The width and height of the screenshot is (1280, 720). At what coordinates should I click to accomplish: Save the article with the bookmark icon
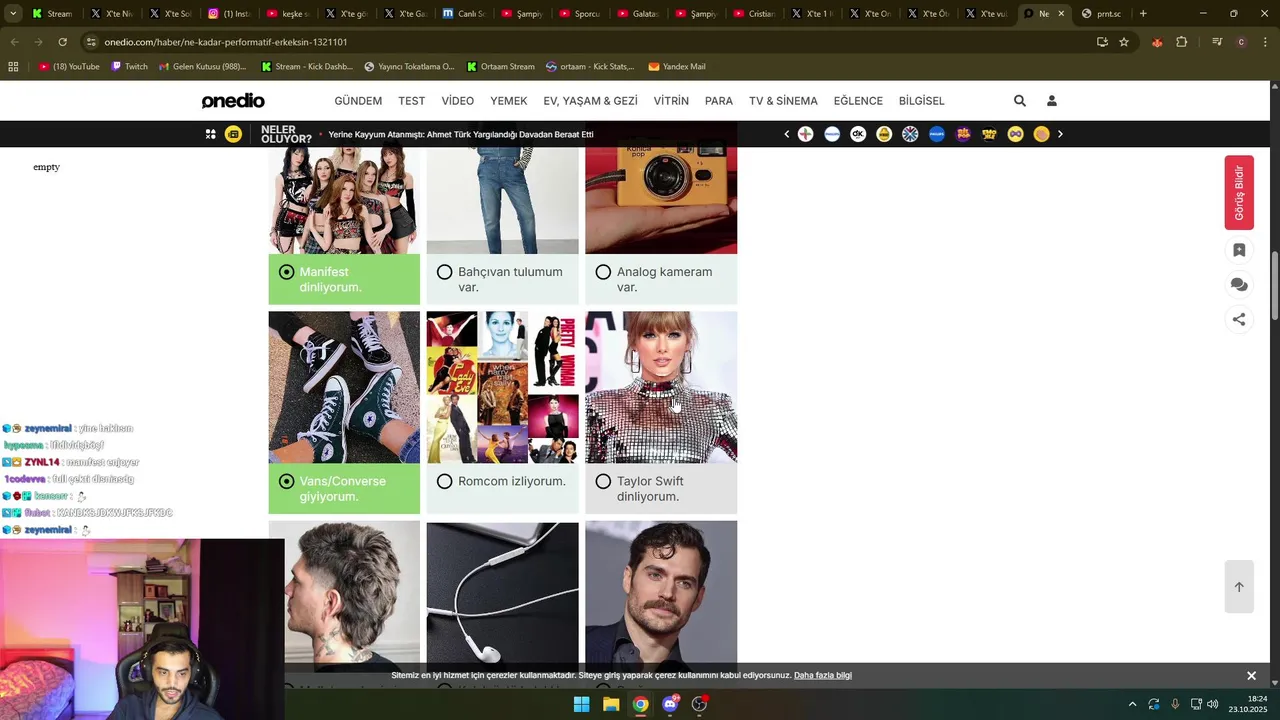[1239, 250]
